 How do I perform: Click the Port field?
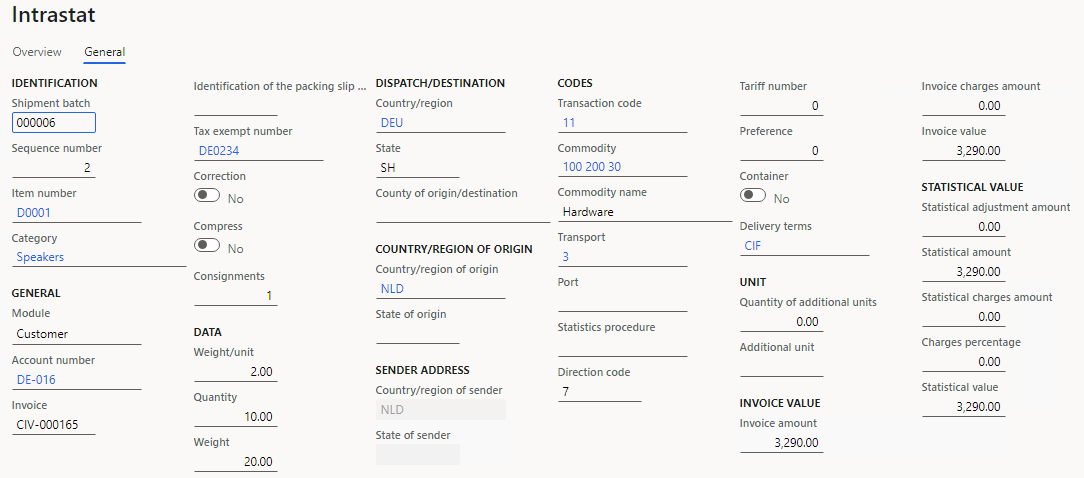[x=622, y=302]
